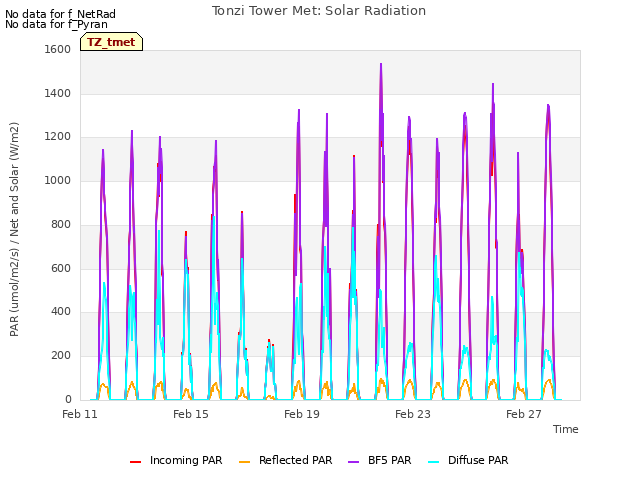640x480 pixels.
Task: Click the 800 y-axis tick label
Action: [x=61, y=224]
